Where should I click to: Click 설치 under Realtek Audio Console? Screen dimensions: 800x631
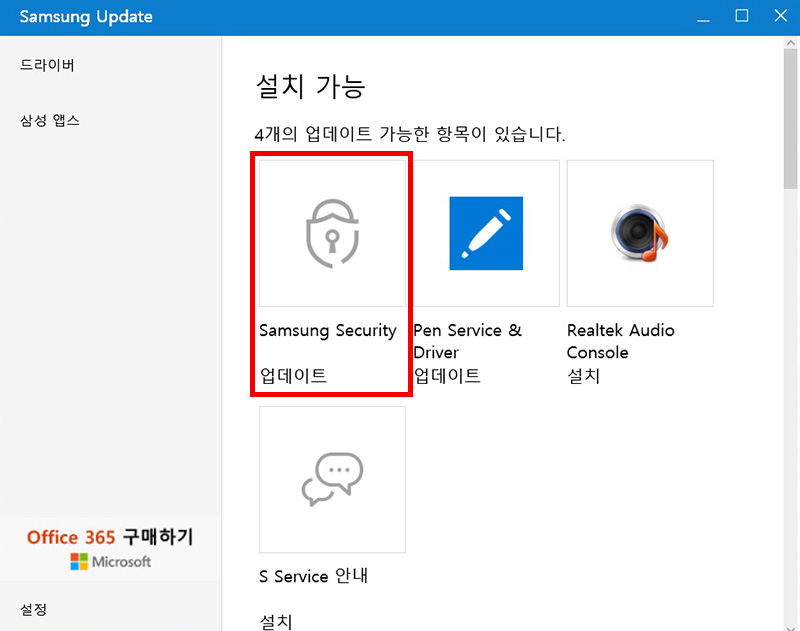click(x=583, y=376)
